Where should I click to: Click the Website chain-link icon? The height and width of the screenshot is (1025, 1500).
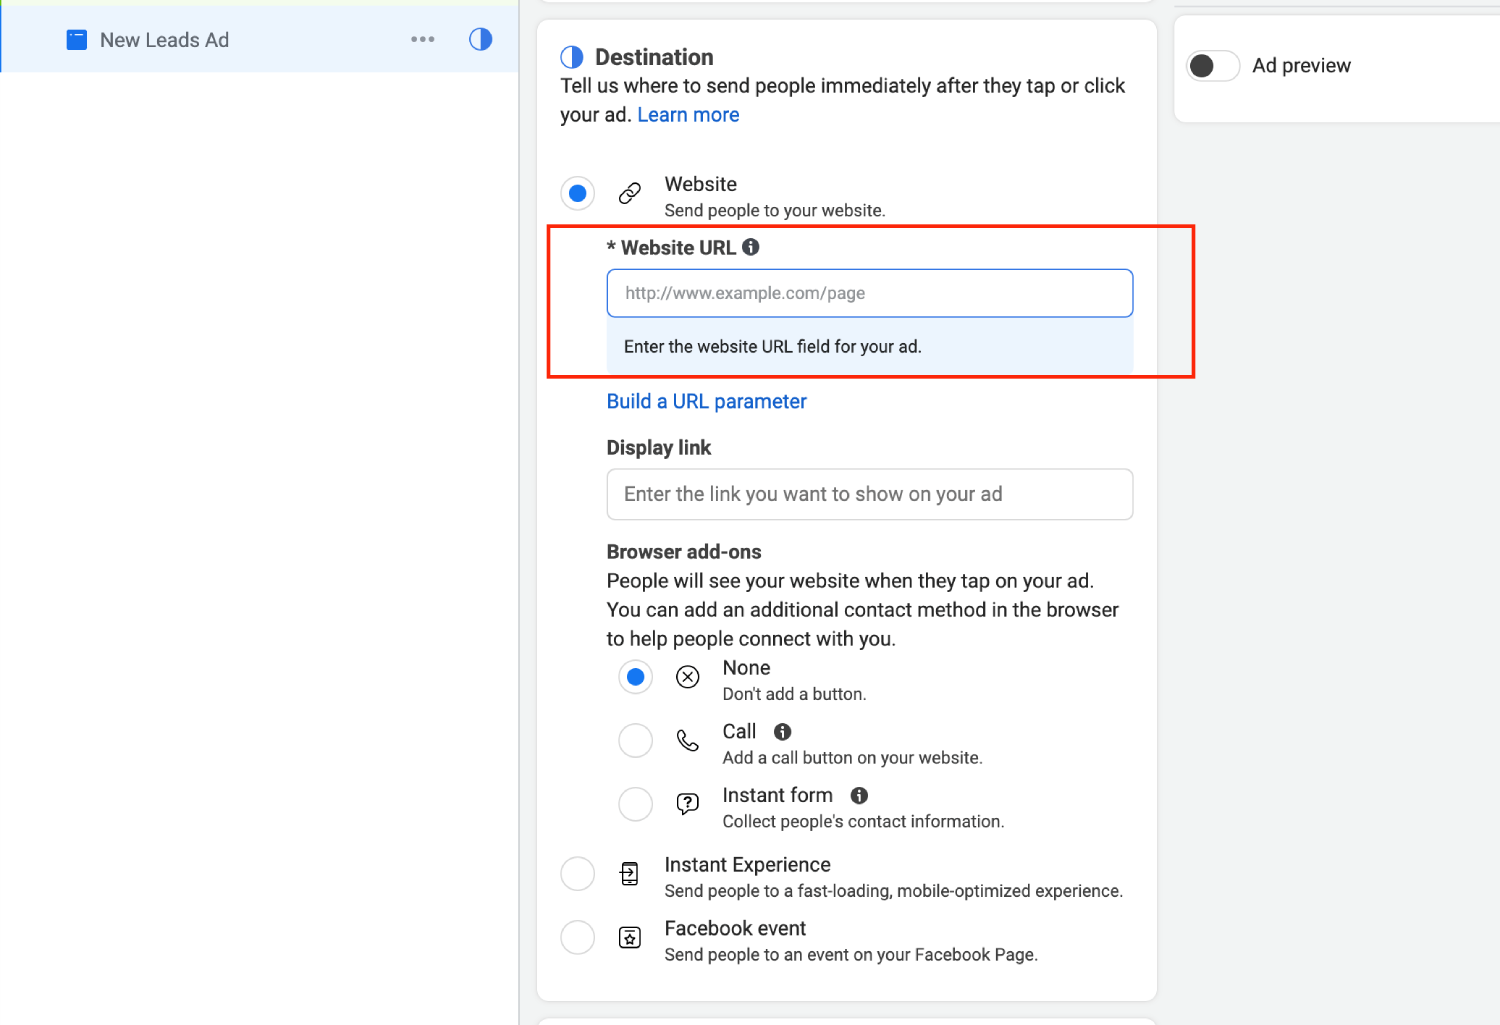click(x=630, y=193)
